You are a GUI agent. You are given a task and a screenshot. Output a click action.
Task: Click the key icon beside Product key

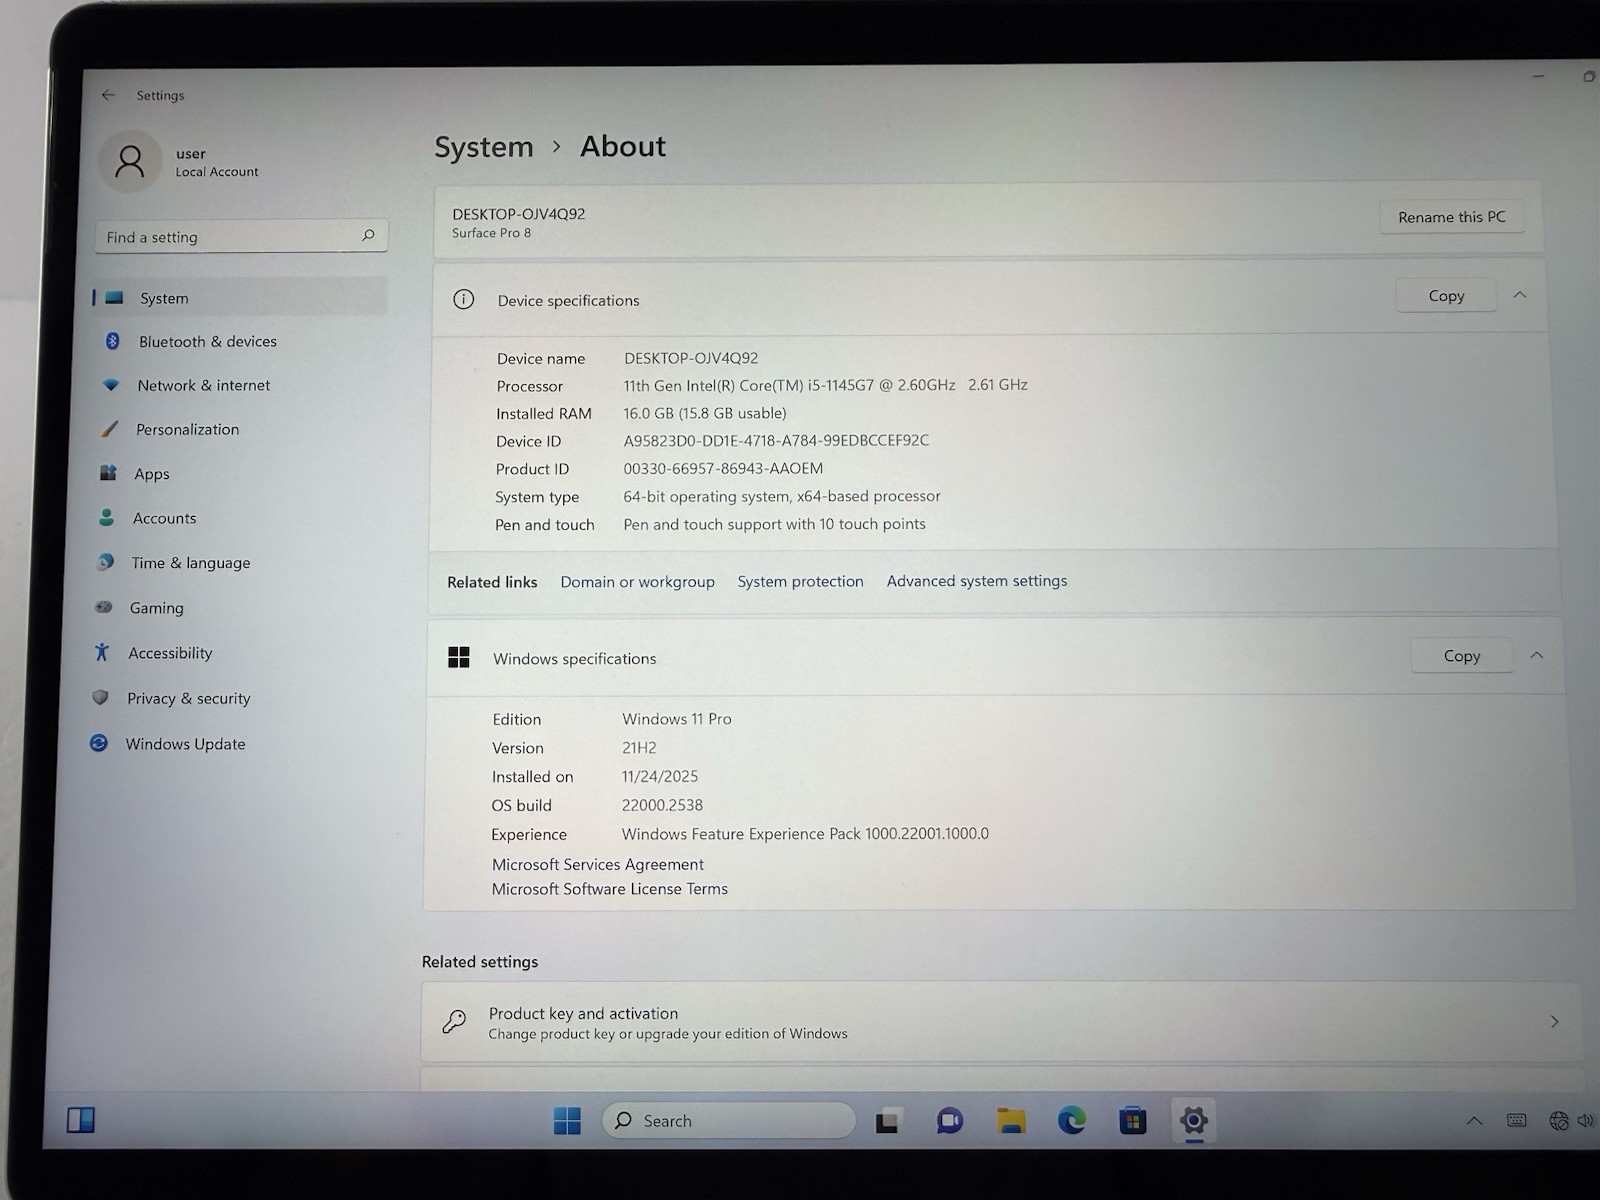point(454,1021)
